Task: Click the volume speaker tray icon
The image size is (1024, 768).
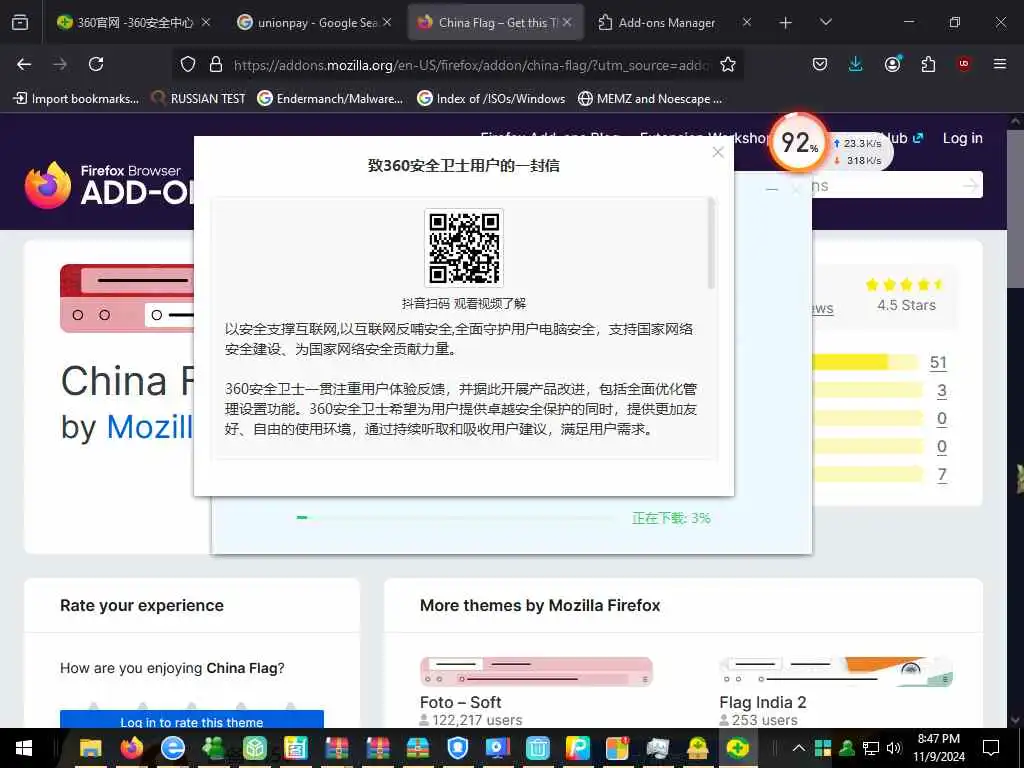Action: tap(894, 748)
